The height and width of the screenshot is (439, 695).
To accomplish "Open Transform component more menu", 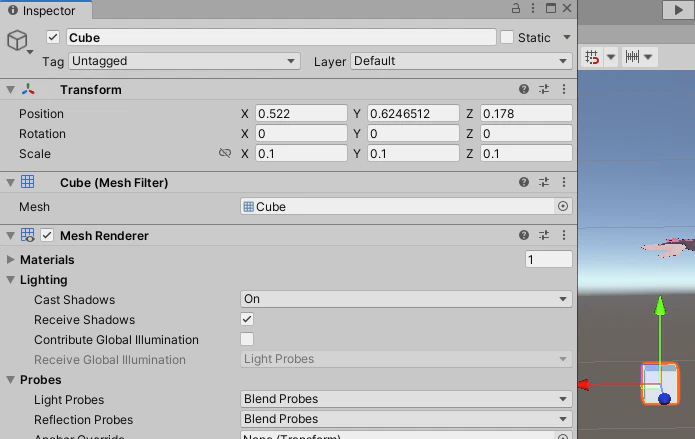I will coord(564,89).
